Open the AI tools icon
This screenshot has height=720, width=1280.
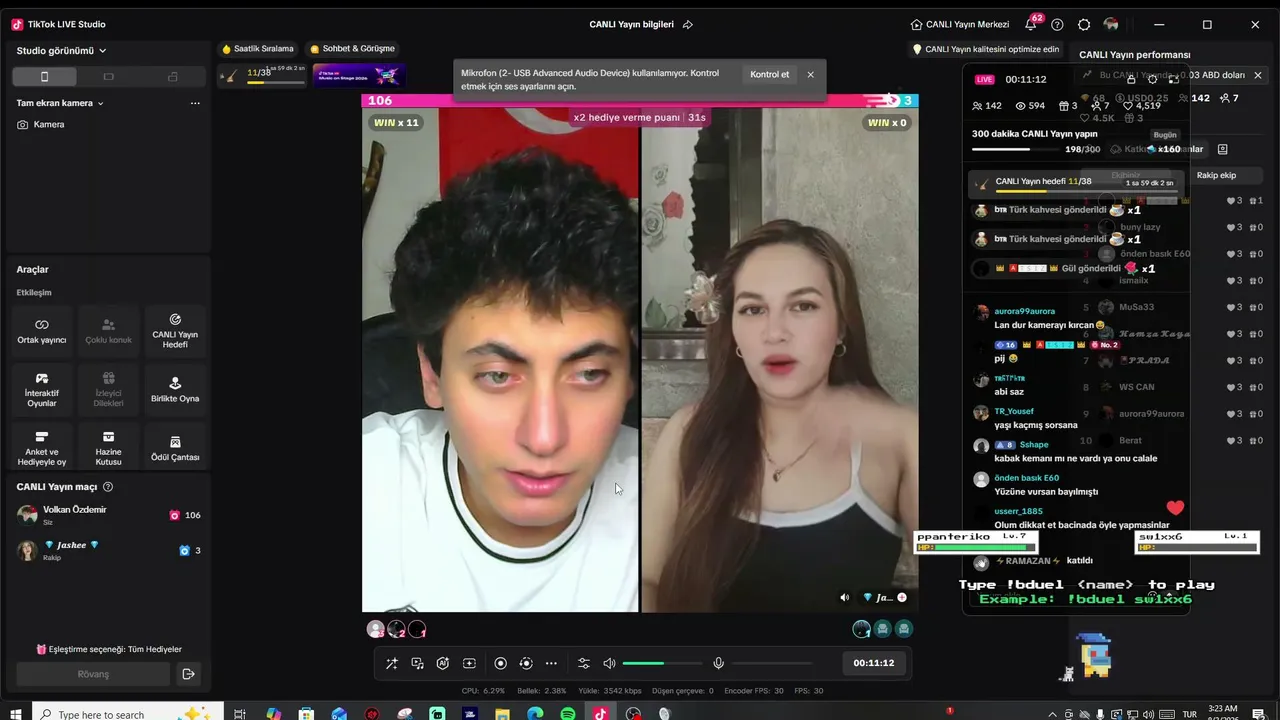click(x=443, y=663)
